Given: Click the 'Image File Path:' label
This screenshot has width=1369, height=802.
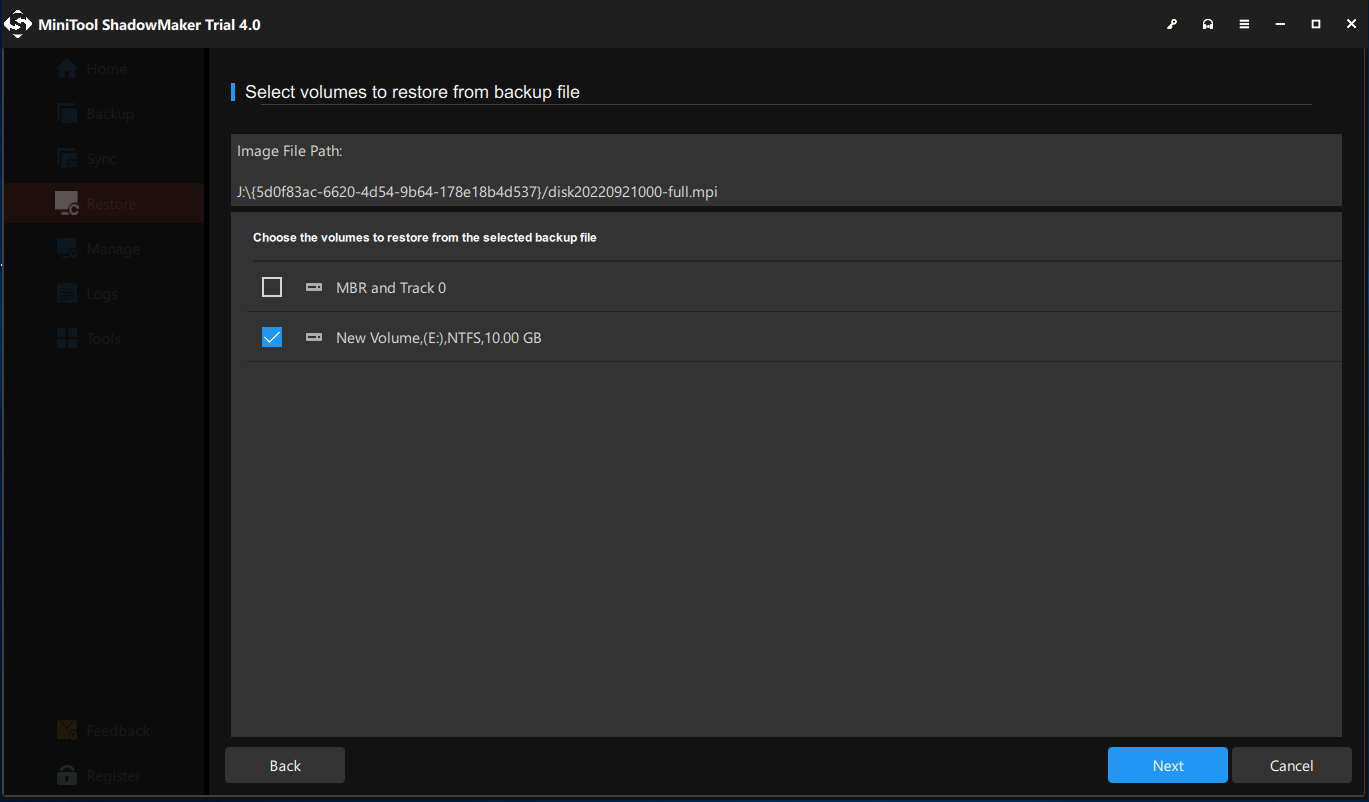Looking at the screenshot, I should [x=289, y=151].
